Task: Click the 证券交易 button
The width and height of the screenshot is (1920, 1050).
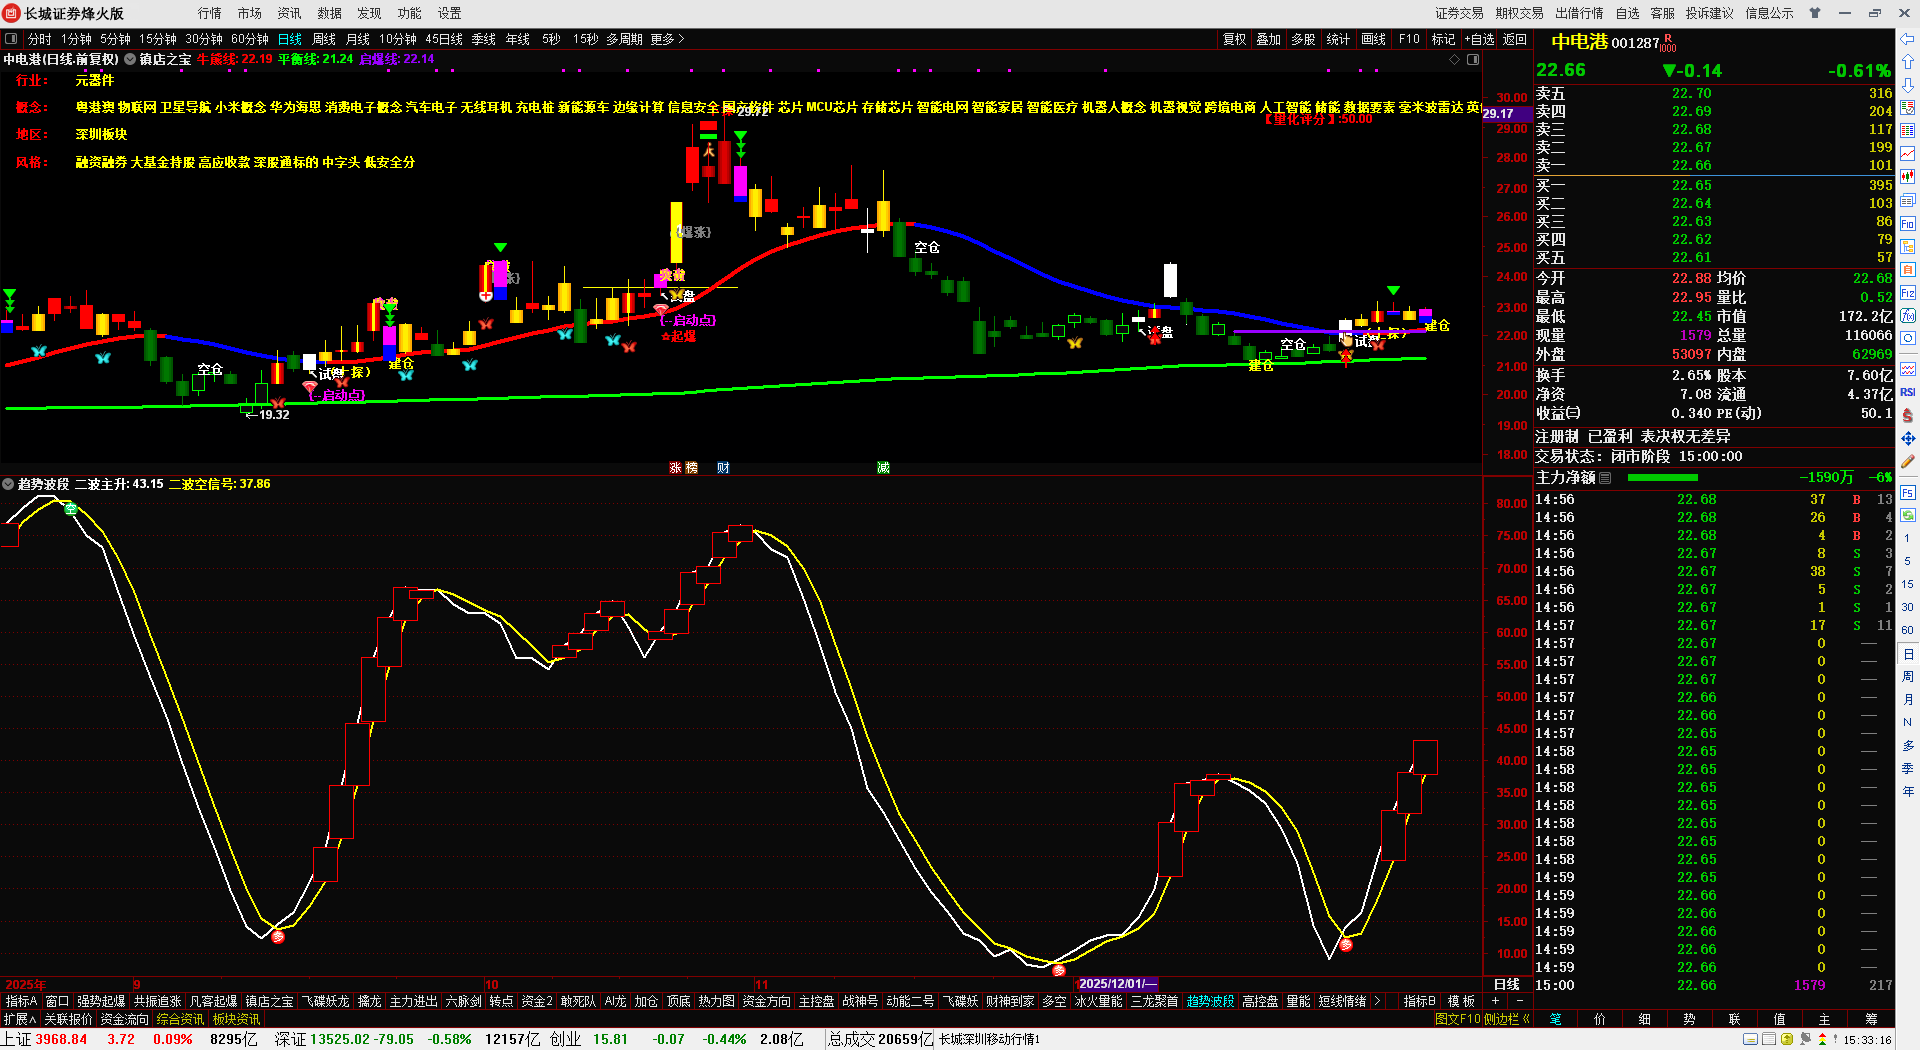Action: (1459, 13)
